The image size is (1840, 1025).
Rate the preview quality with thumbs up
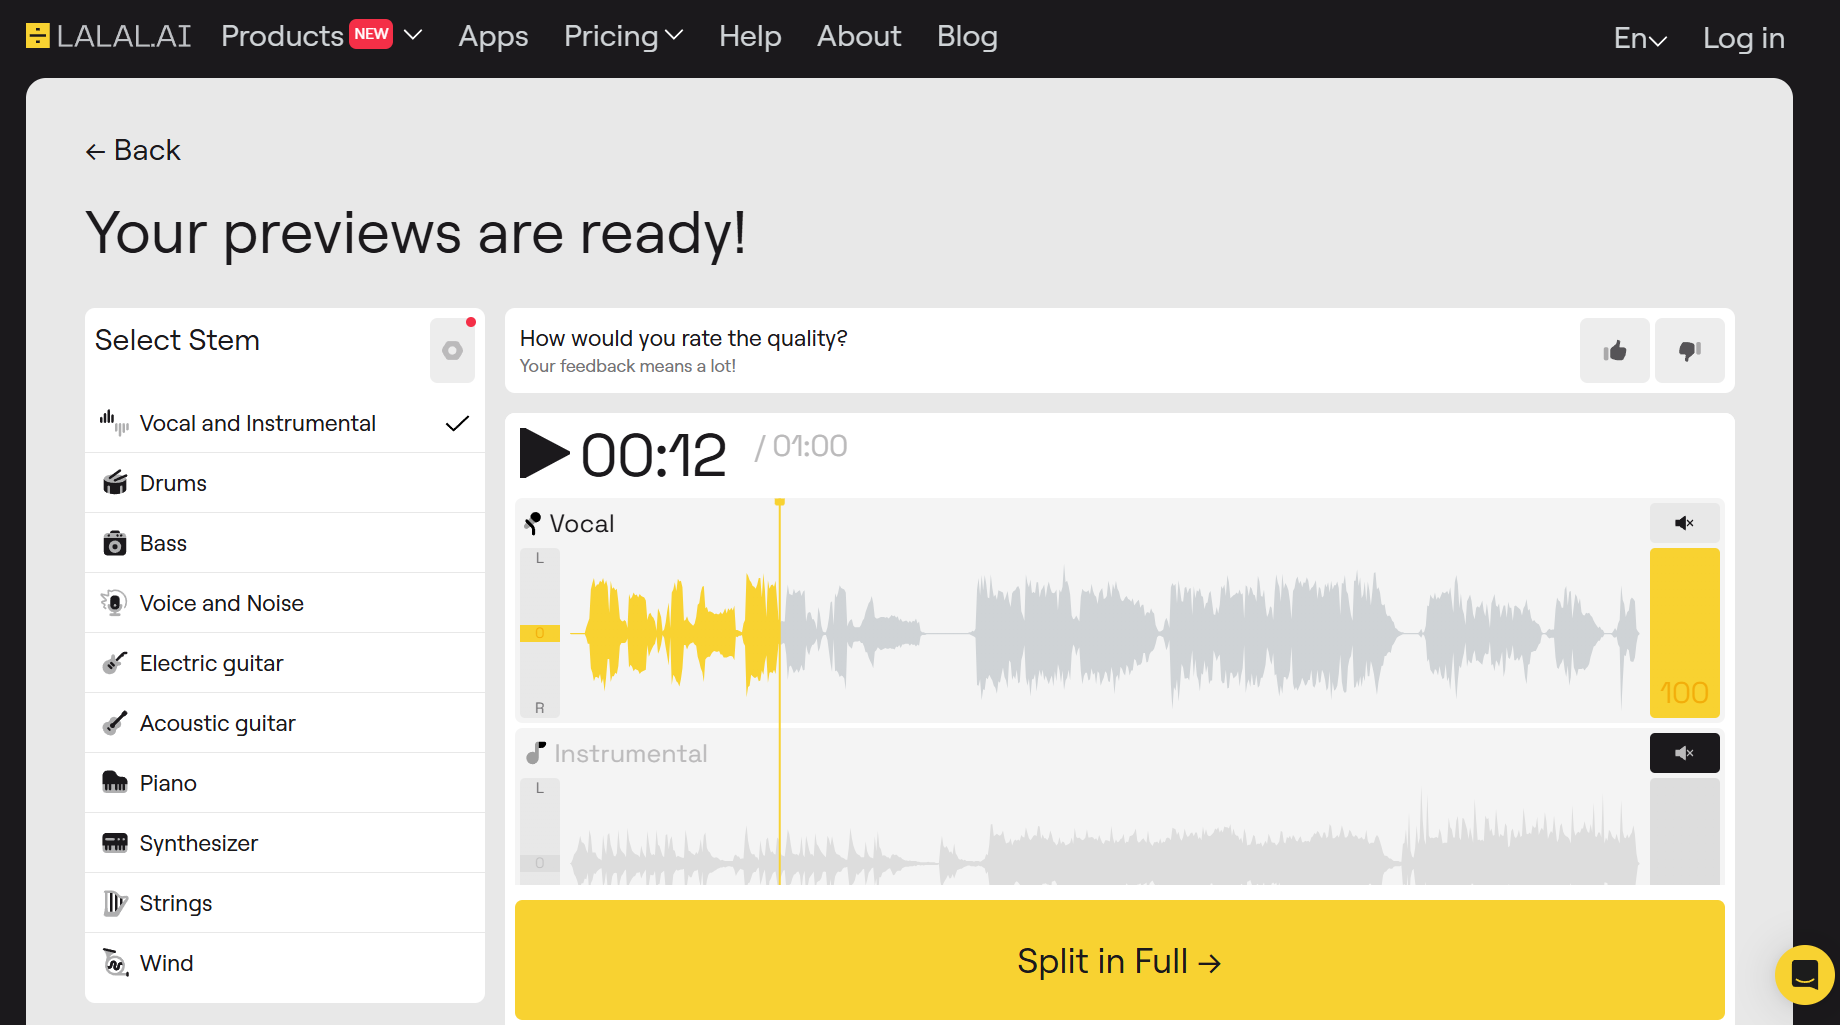[1614, 350]
